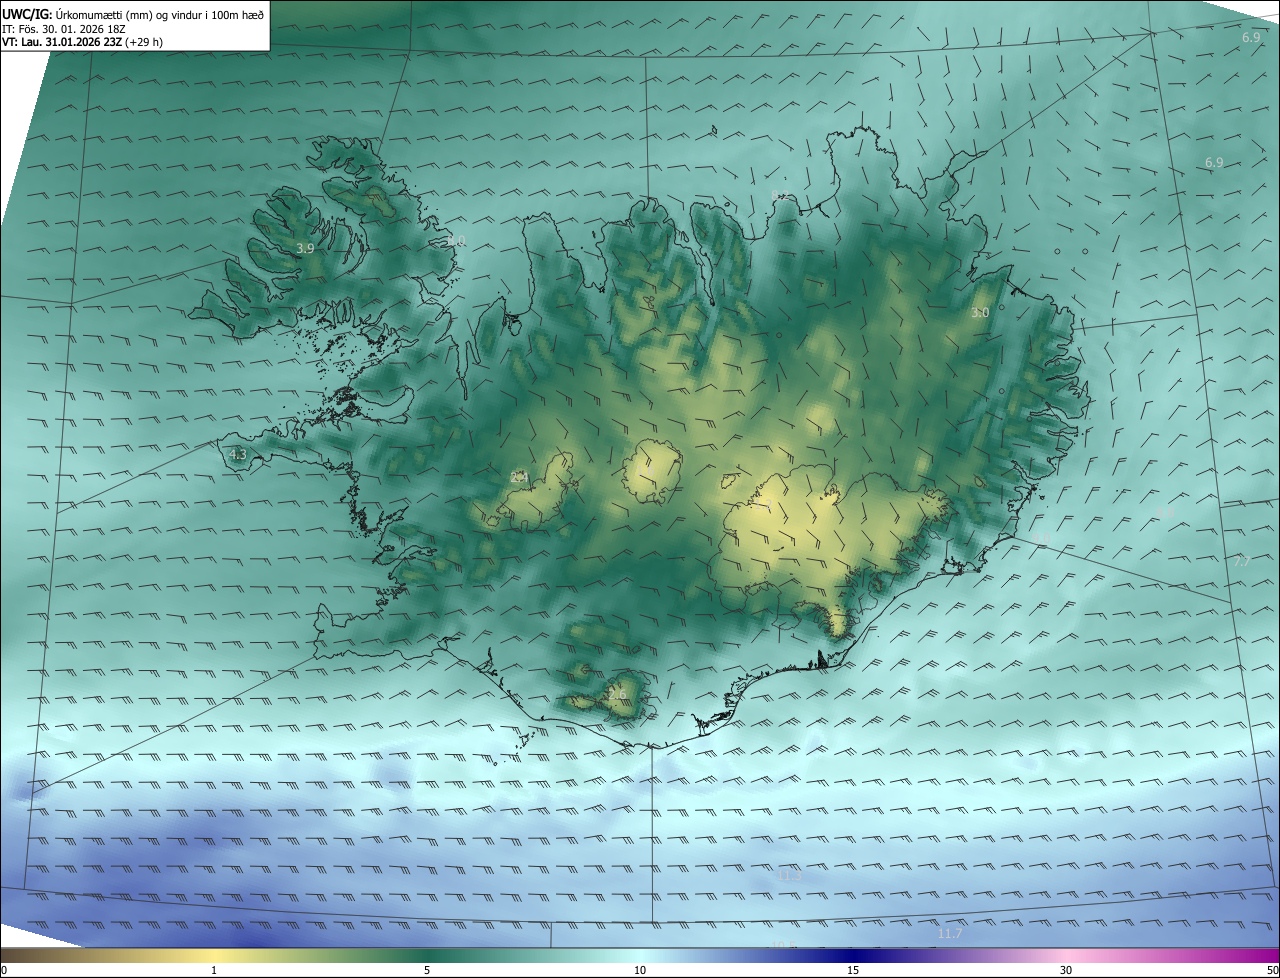Click the '5' tick label on the color scale
Image resolution: width=1280 pixels, height=978 pixels.
click(427, 971)
